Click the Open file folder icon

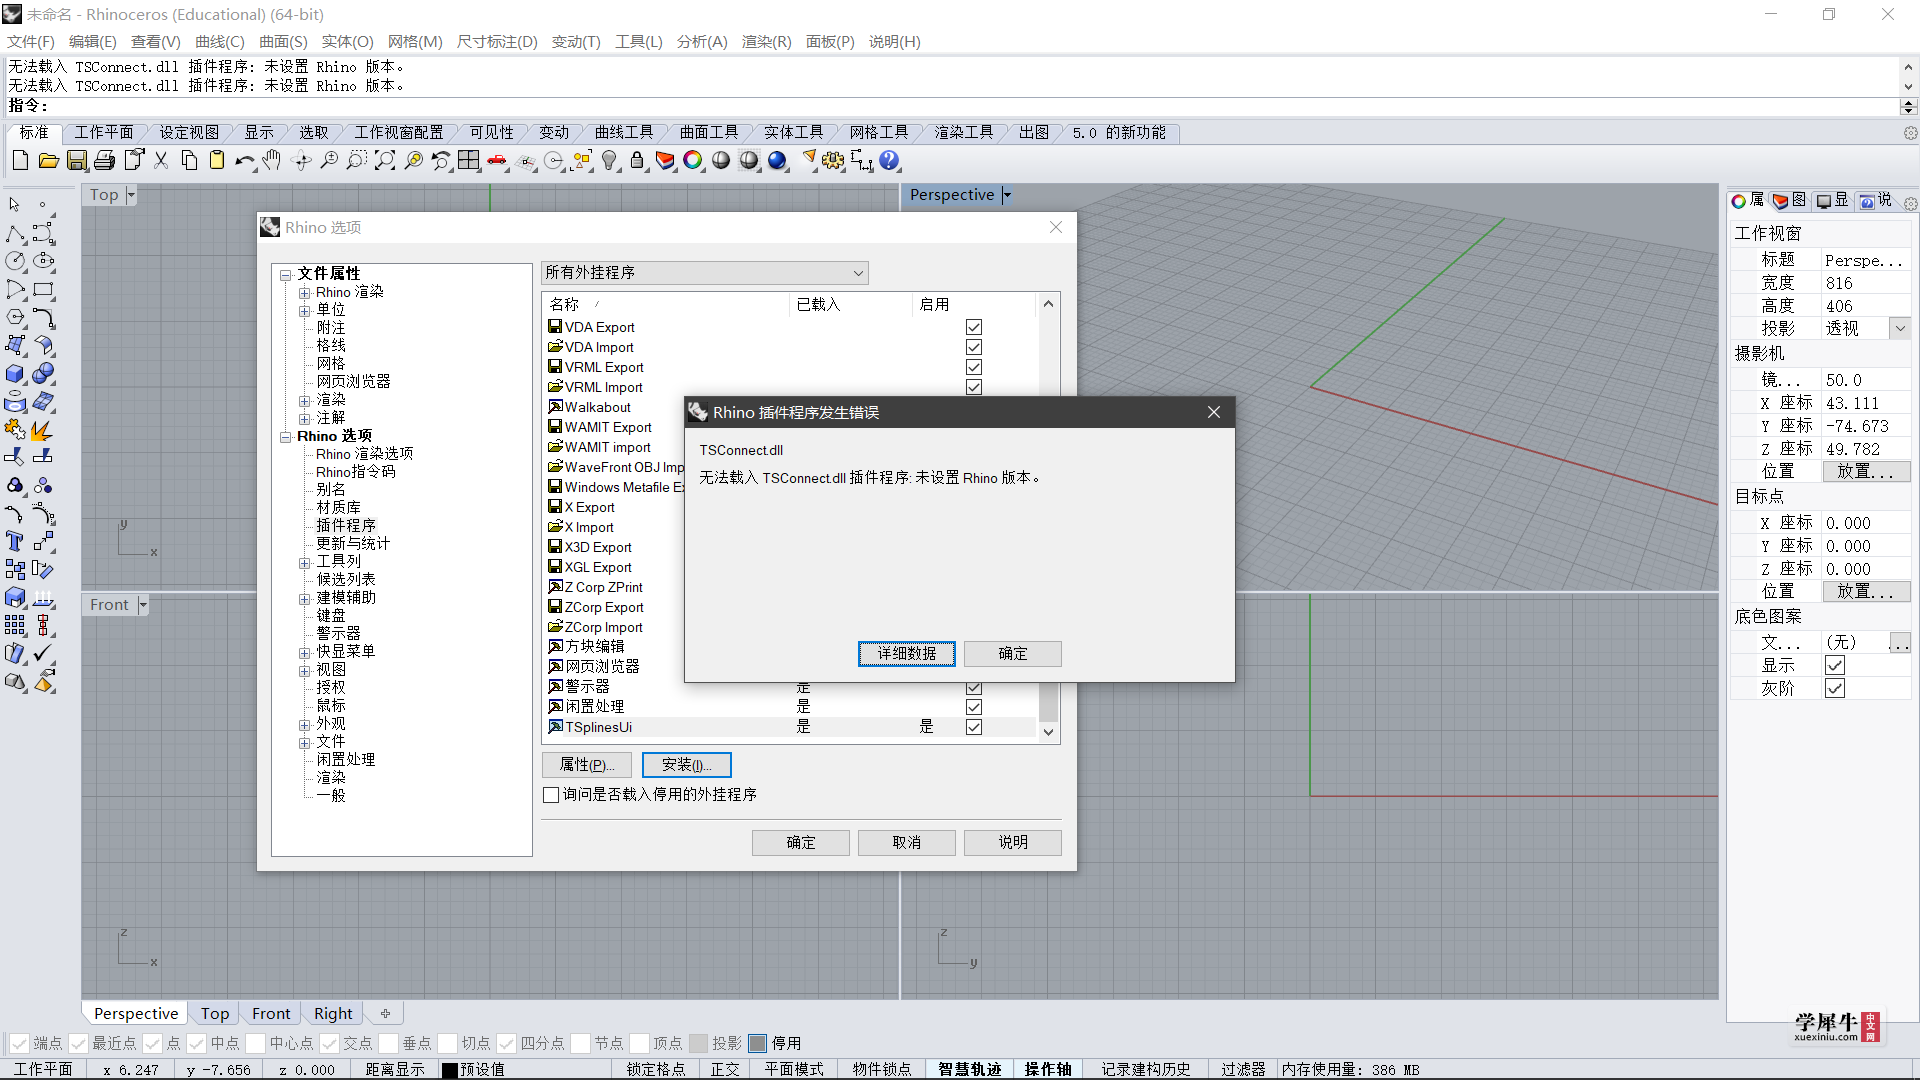(48, 160)
